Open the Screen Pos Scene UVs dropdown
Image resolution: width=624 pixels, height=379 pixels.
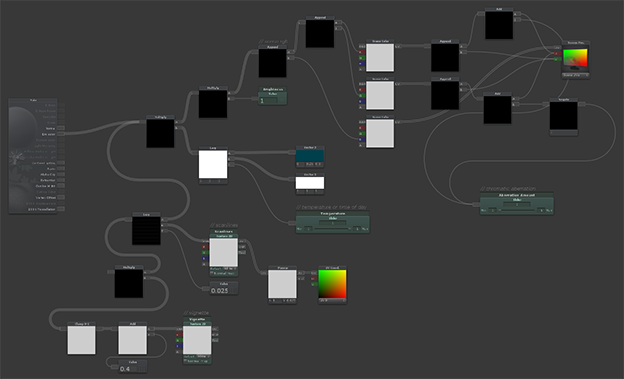pyautogui.click(x=575, y=75)
